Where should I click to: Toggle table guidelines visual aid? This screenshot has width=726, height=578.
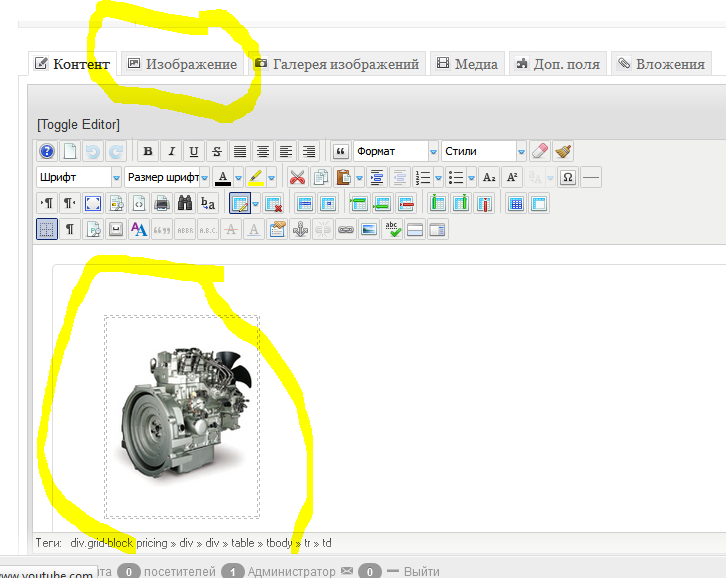pyautogui.click(x=47, y=229)
